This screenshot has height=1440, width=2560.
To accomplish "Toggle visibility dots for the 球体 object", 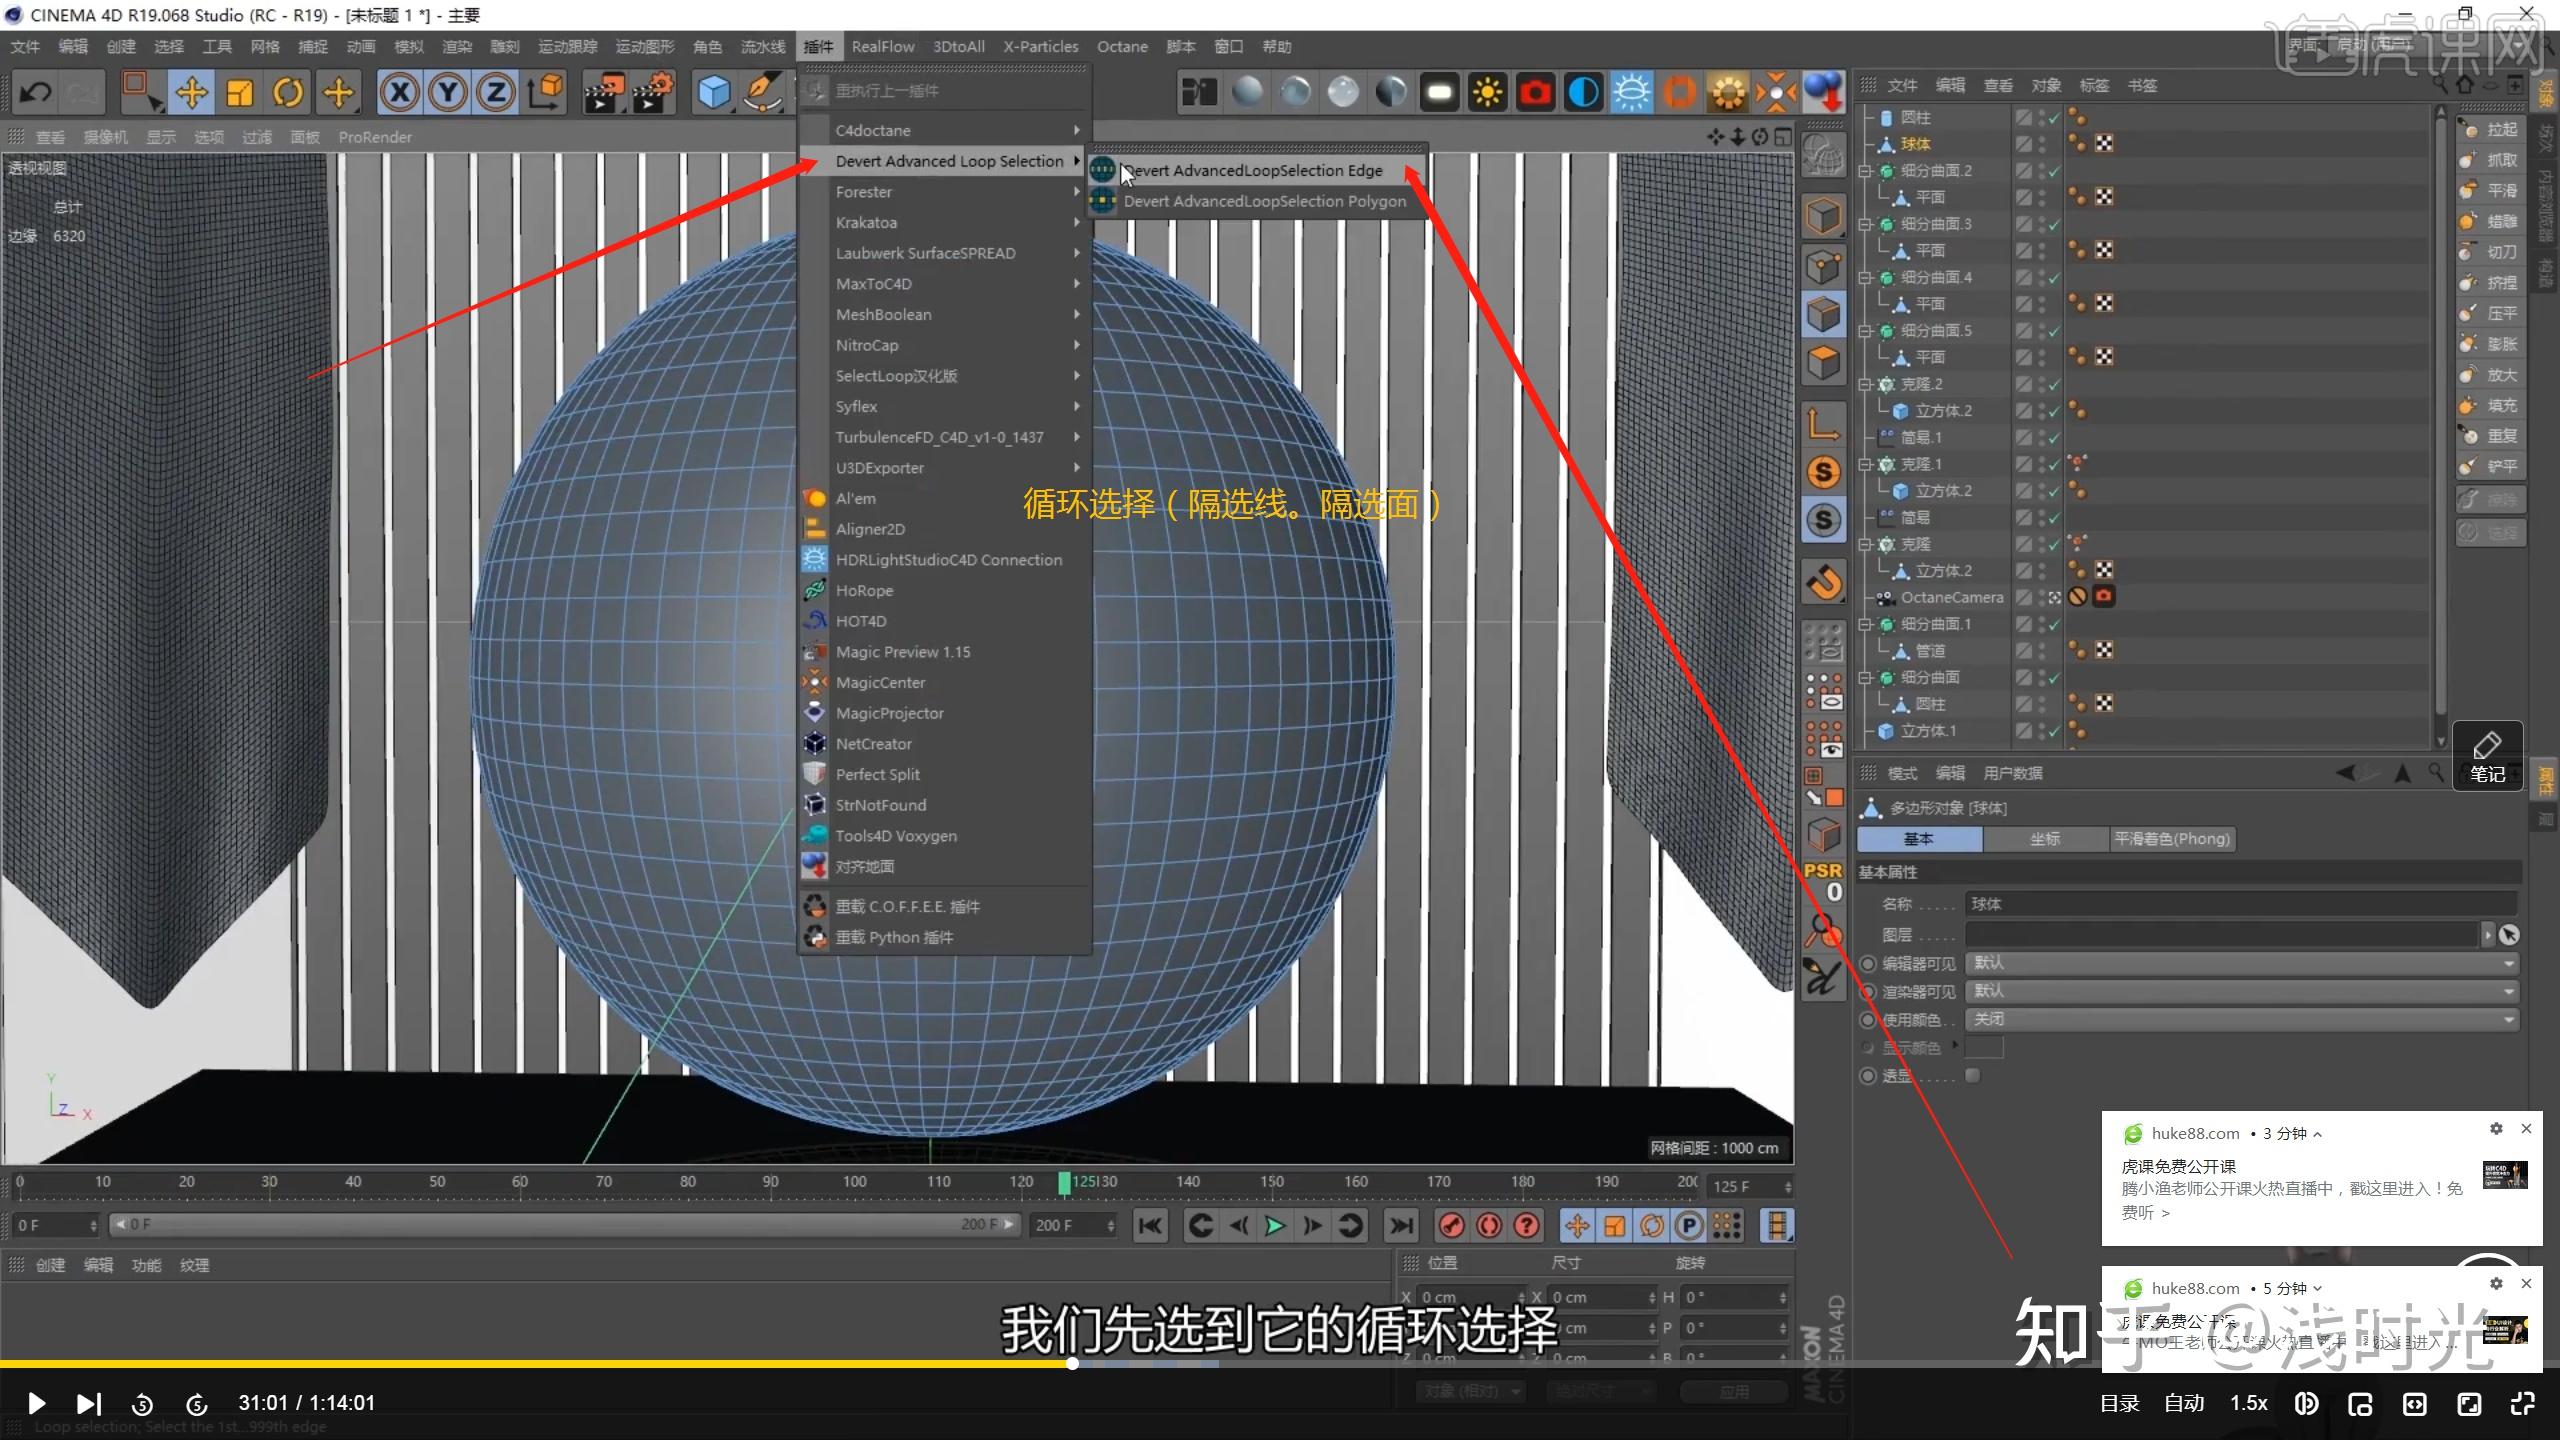I will 2041,144.
